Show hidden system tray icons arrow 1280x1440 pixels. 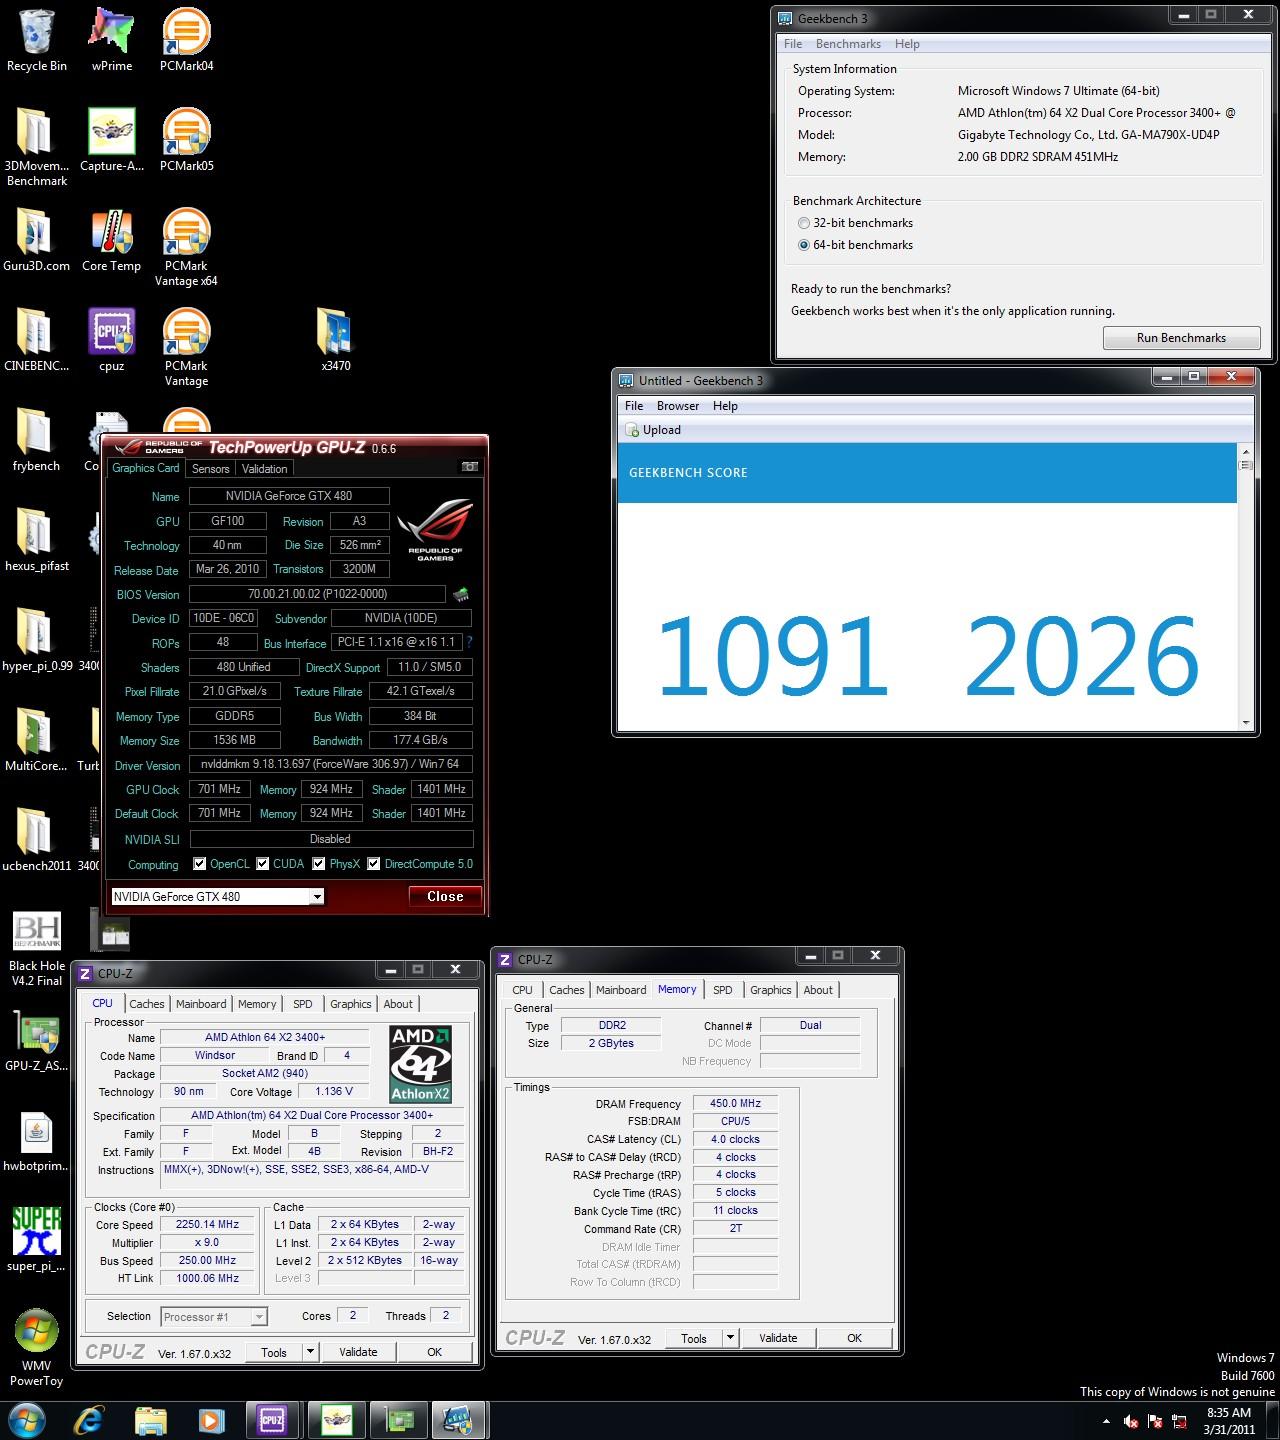[1106, 1421]
